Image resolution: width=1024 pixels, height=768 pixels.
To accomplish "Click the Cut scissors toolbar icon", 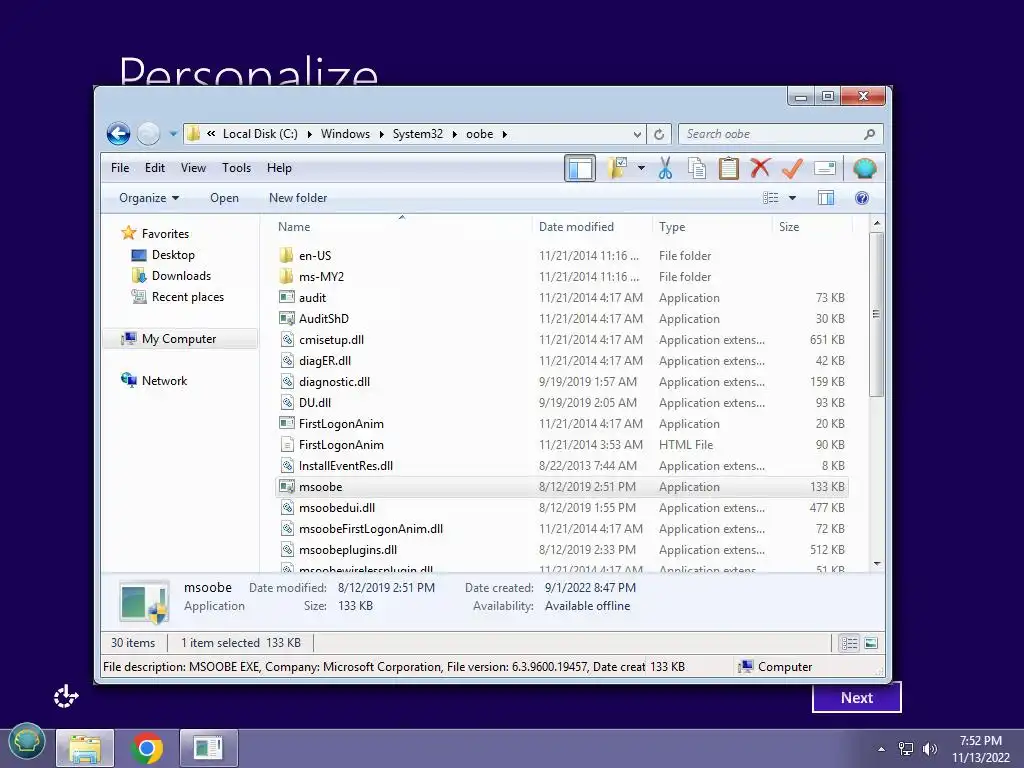I will pos(665,168).
